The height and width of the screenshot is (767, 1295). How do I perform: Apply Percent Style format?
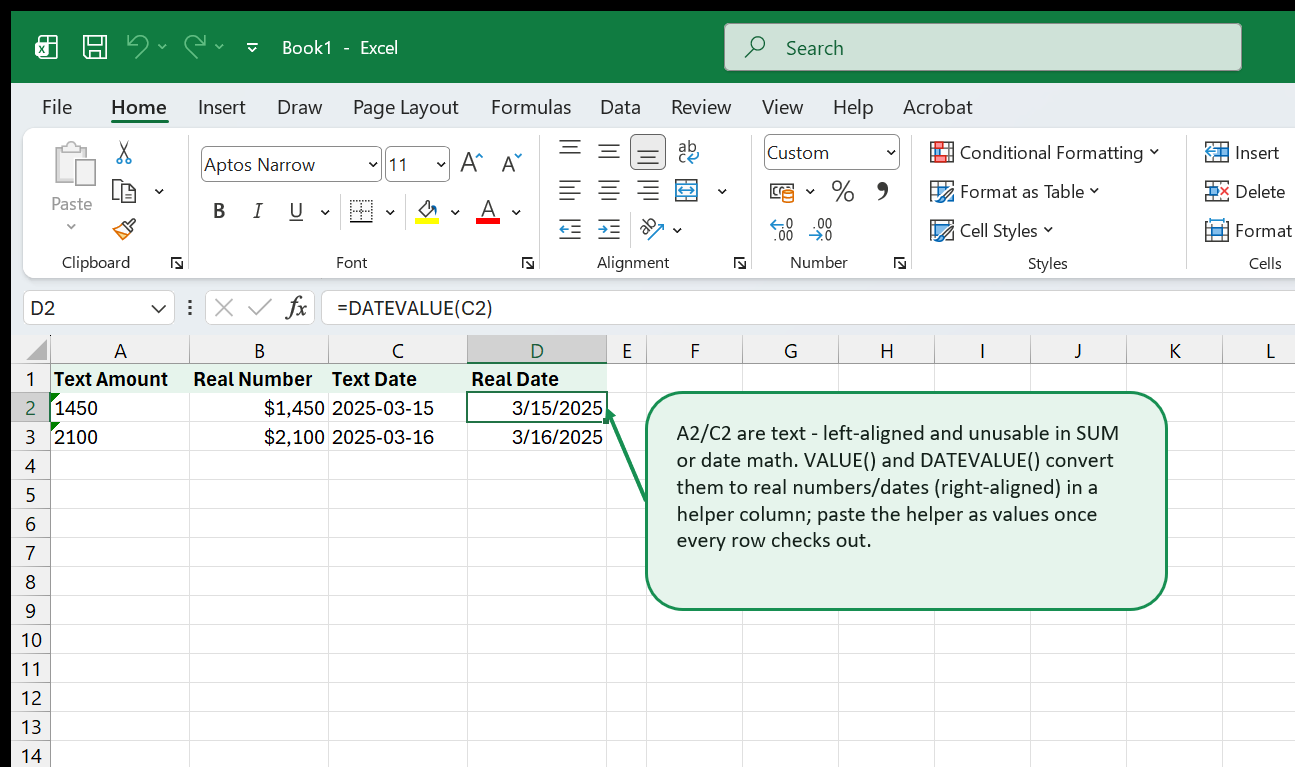coord(843,191)
